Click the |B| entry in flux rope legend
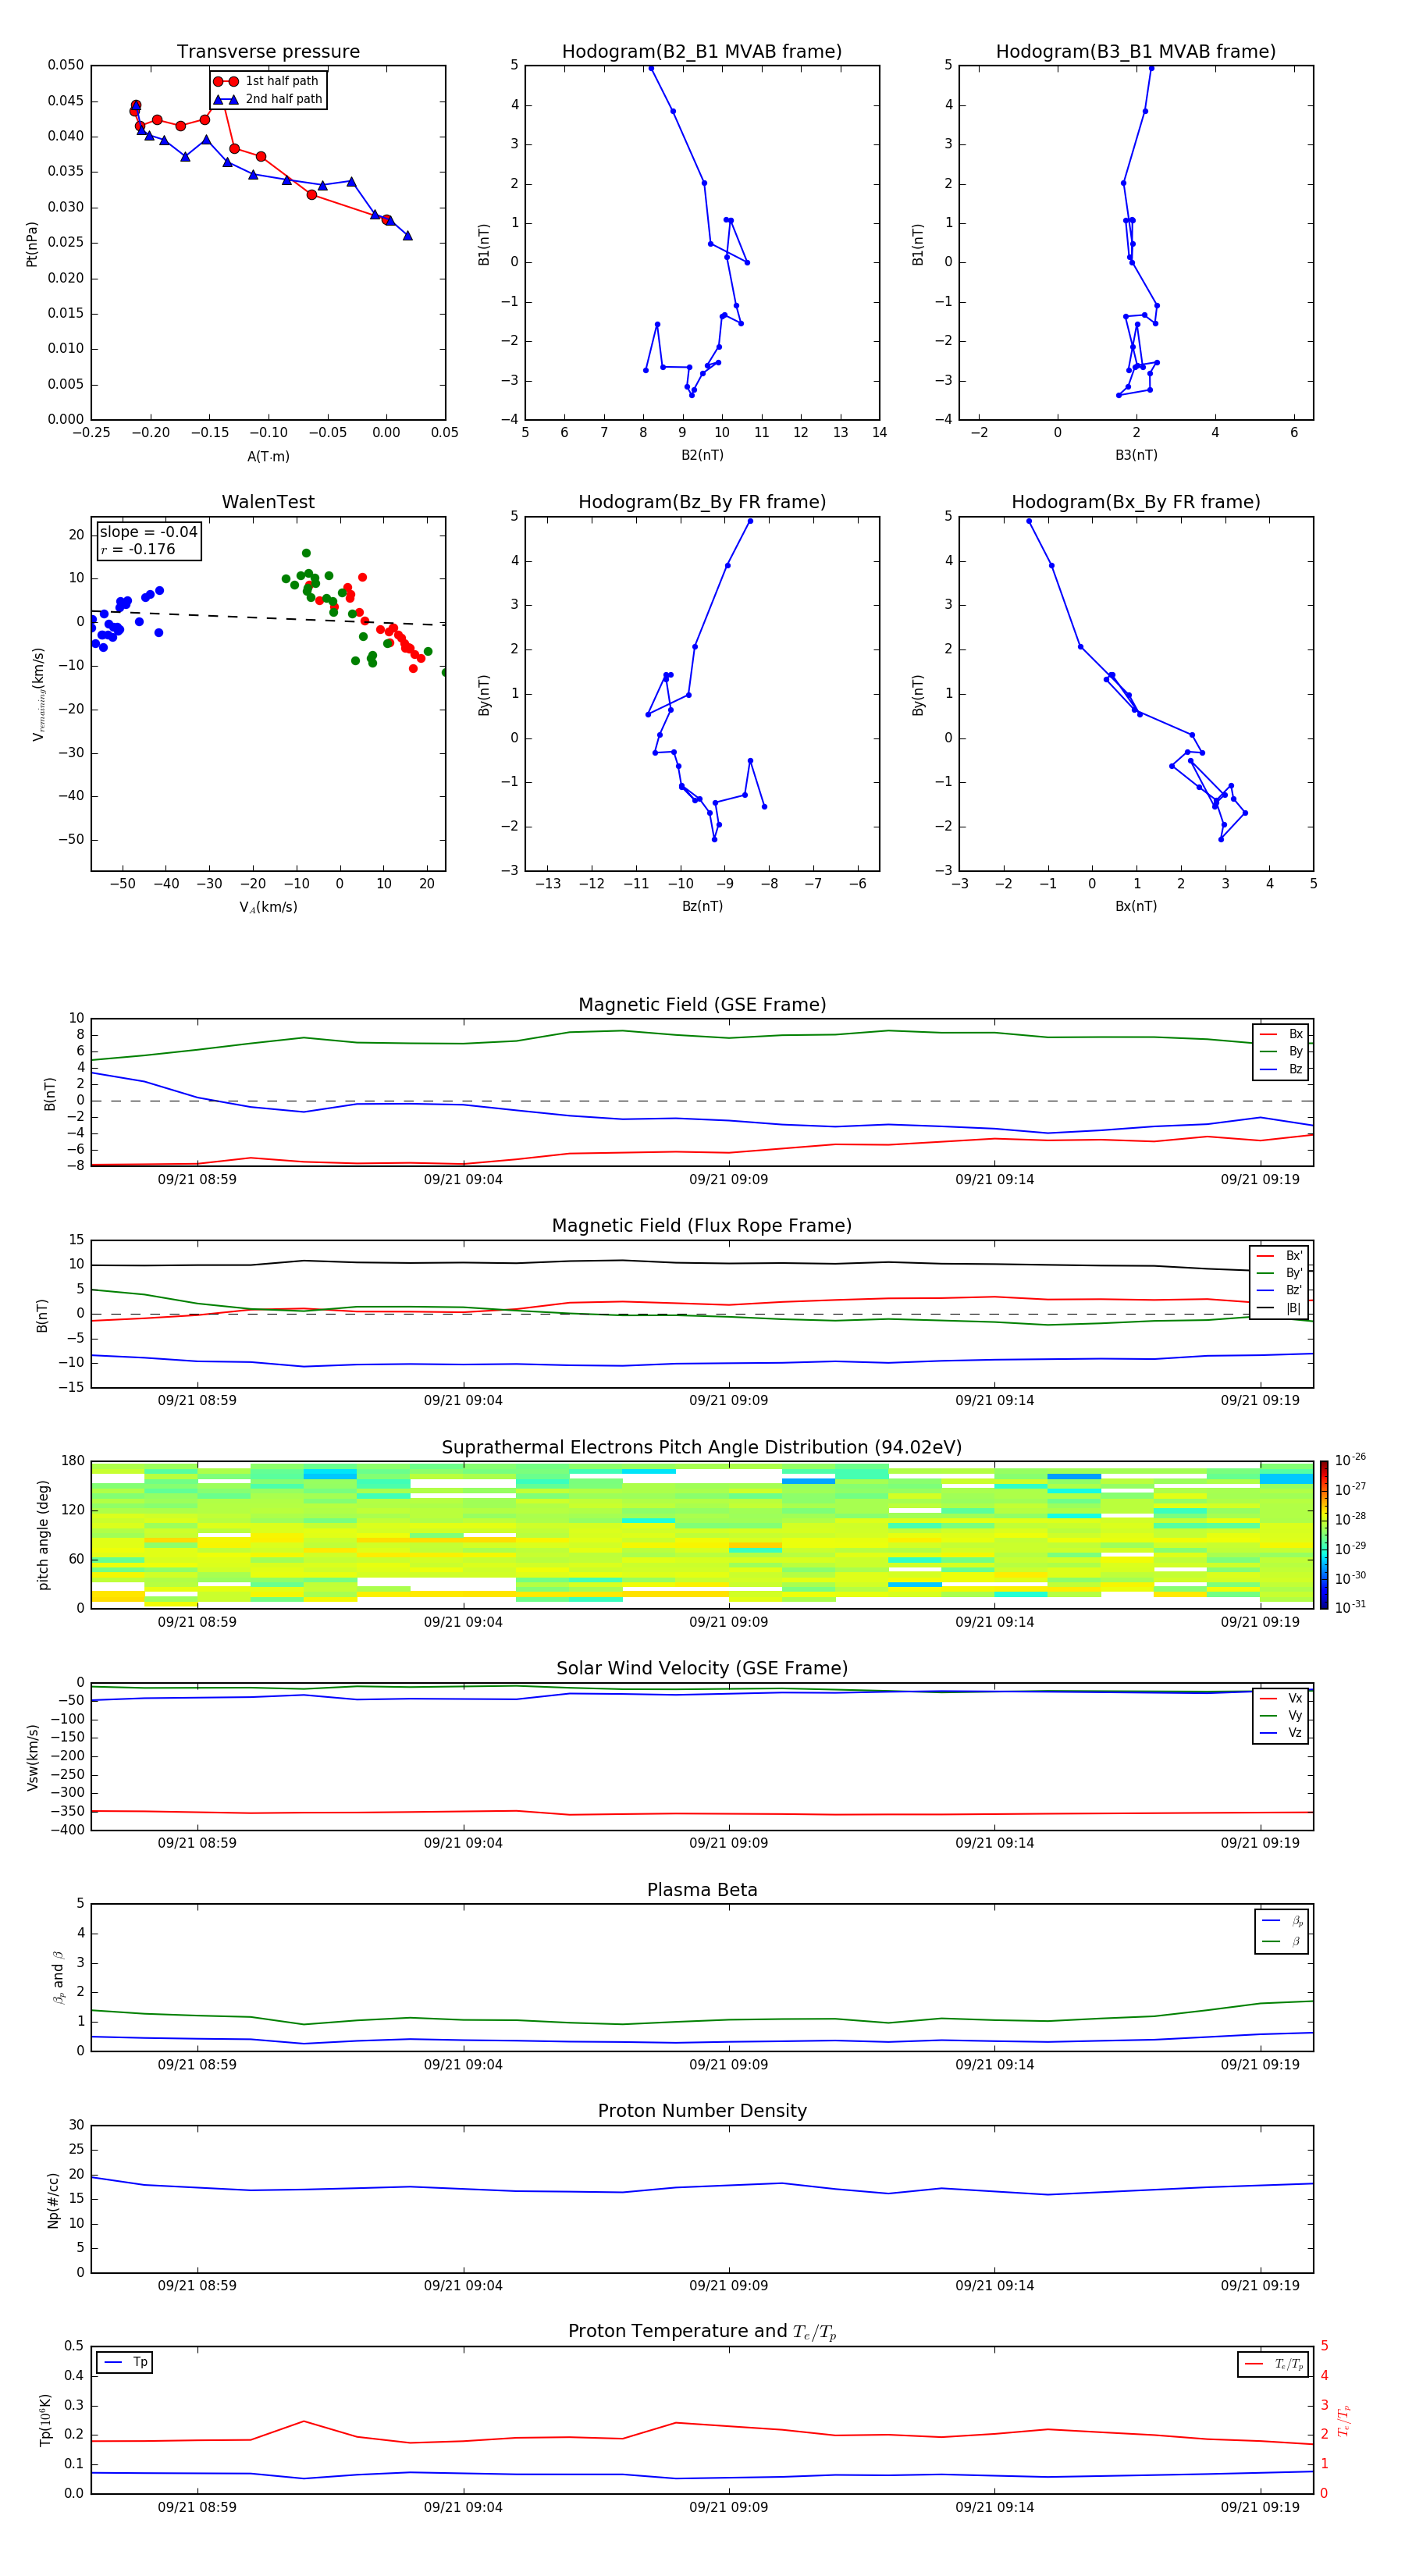This screenshot has height=2576, width=1405. 1279,1308
